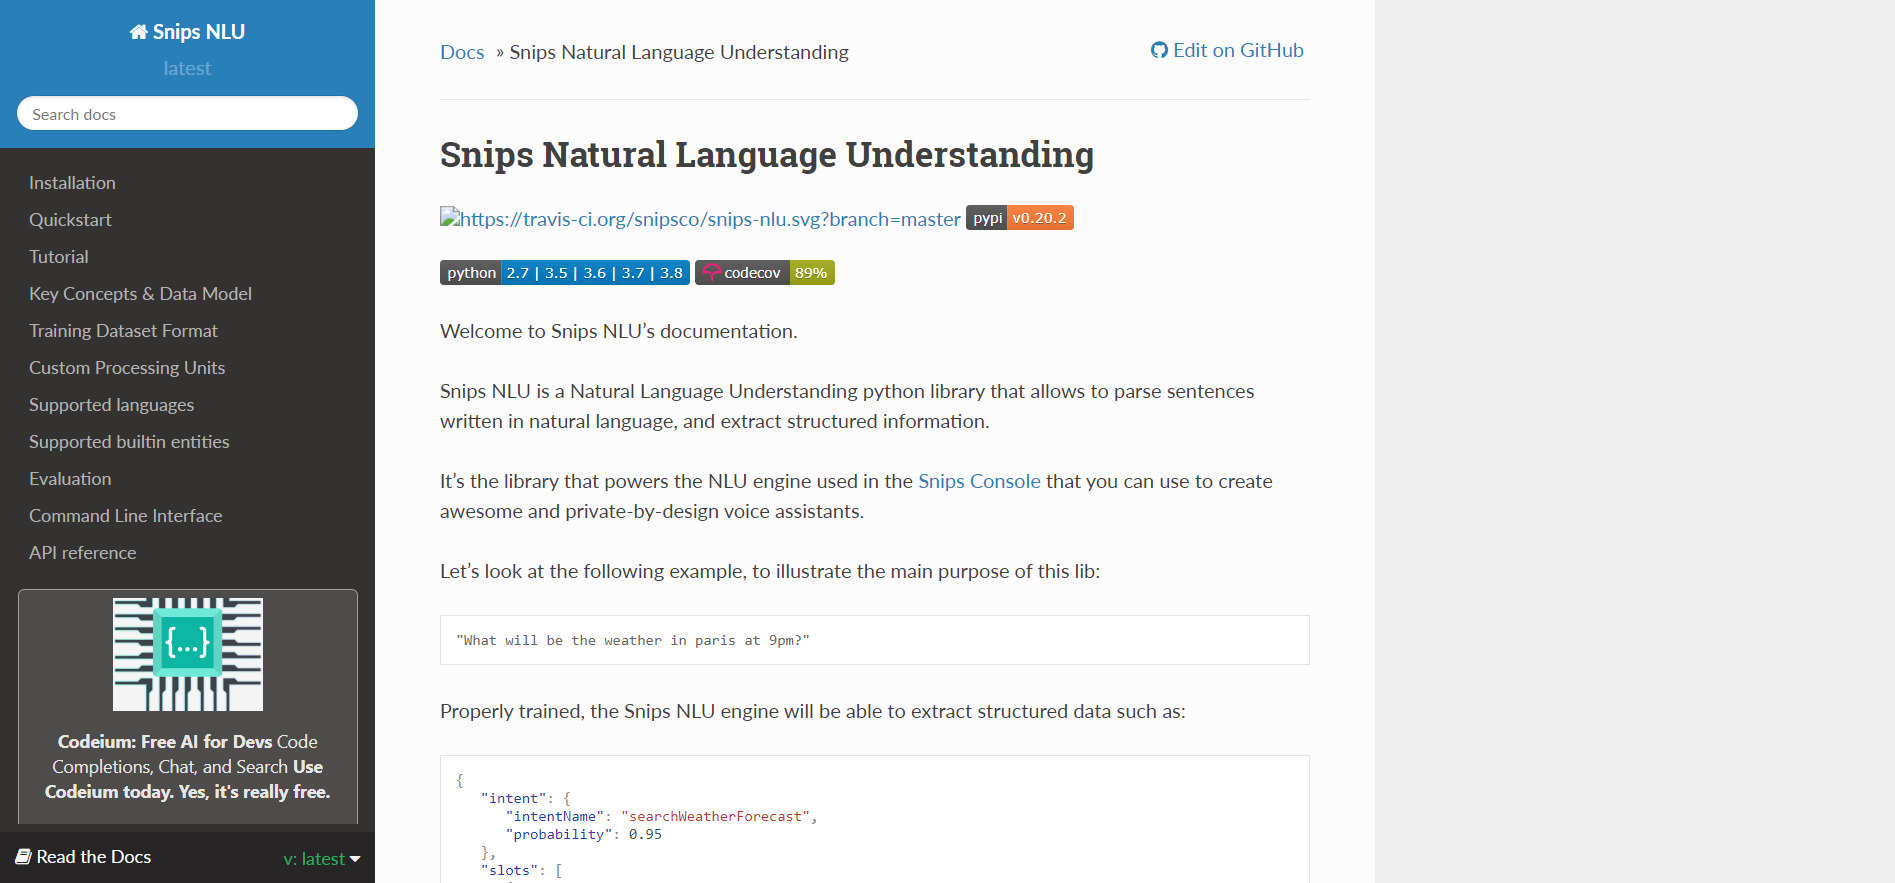Open the Codeium ad text link

188,767
